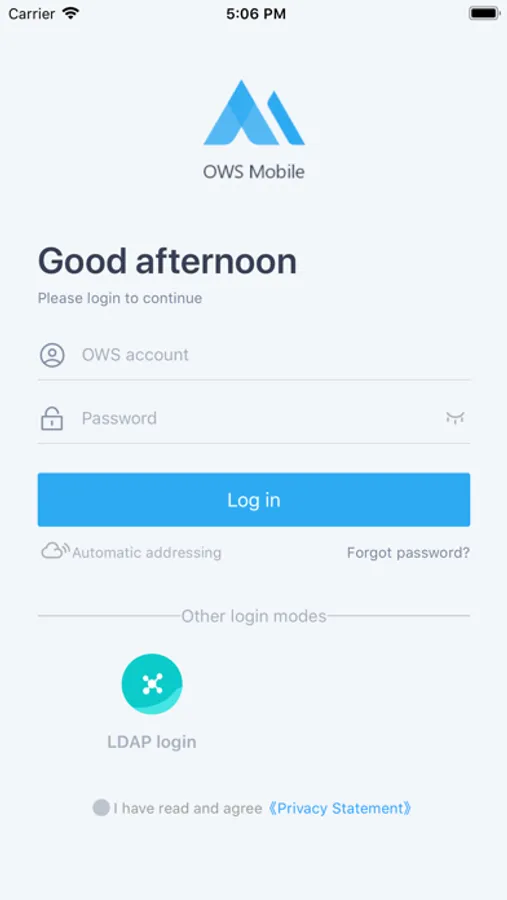Screen dimensions: 507x900
Task: Open the Privacy Statement link
Action: (340, 808)
